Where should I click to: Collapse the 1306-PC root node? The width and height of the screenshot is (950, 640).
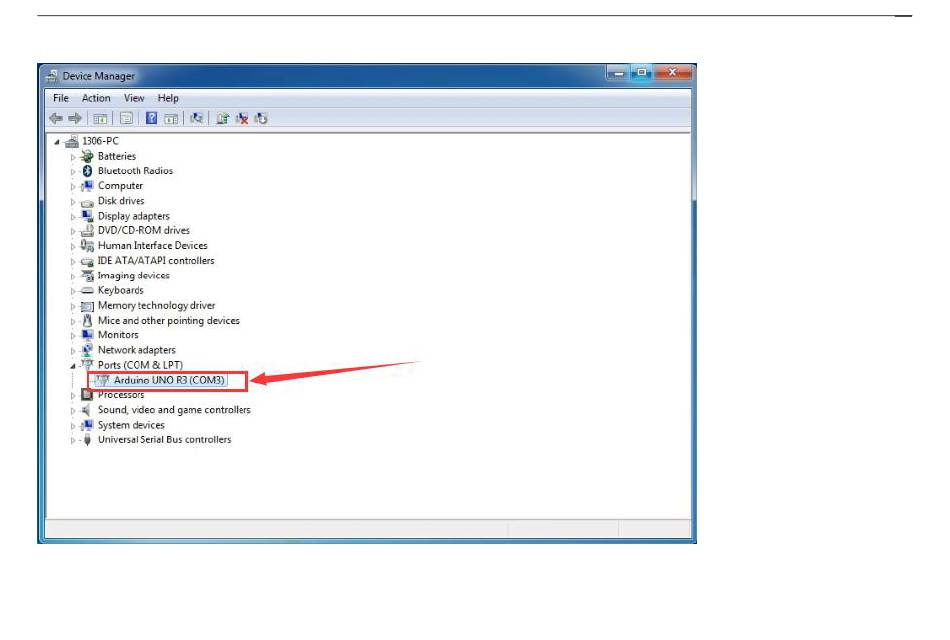click(x=57, y=142)
